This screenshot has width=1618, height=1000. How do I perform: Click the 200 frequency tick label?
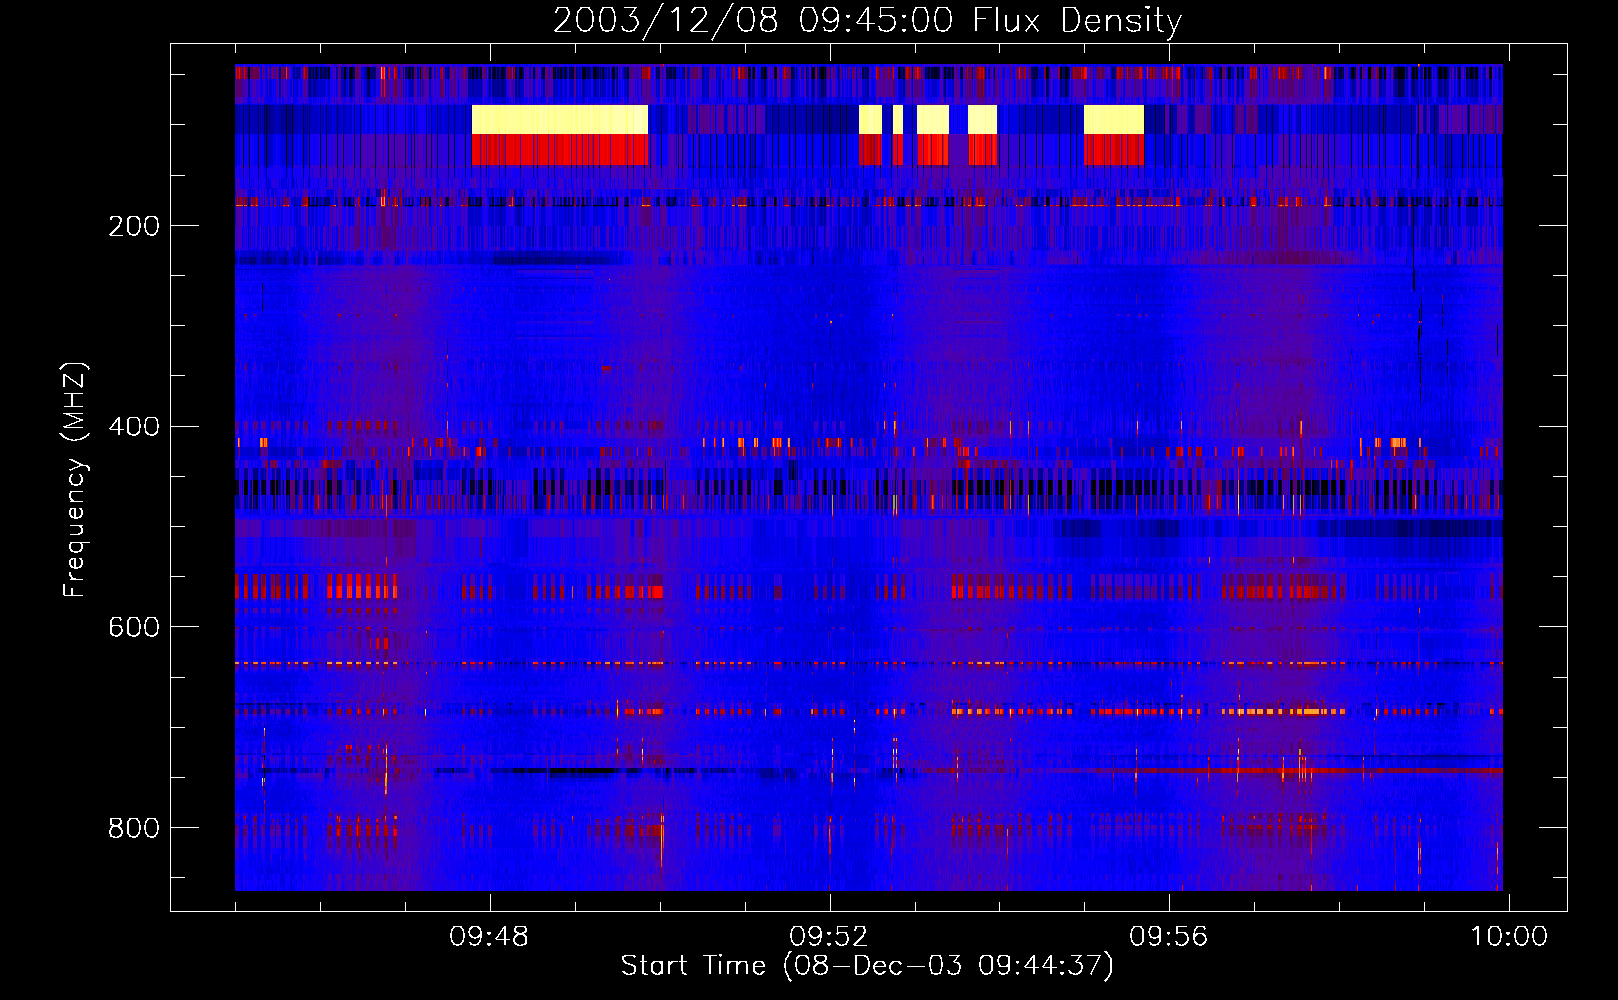134,226
